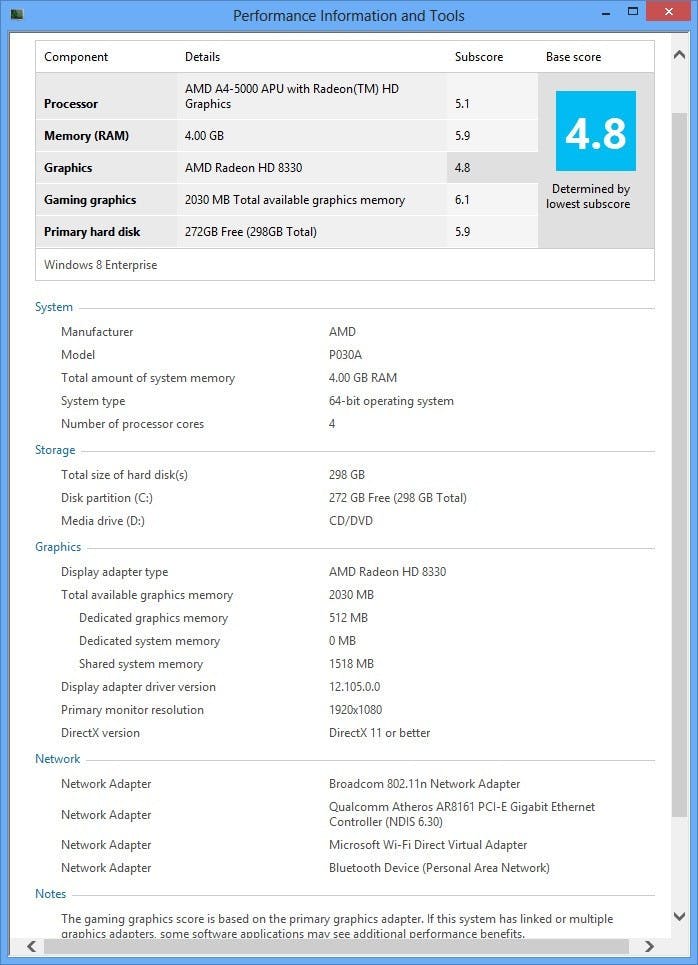
Task: Select the Base score column header
Action: 573,57
